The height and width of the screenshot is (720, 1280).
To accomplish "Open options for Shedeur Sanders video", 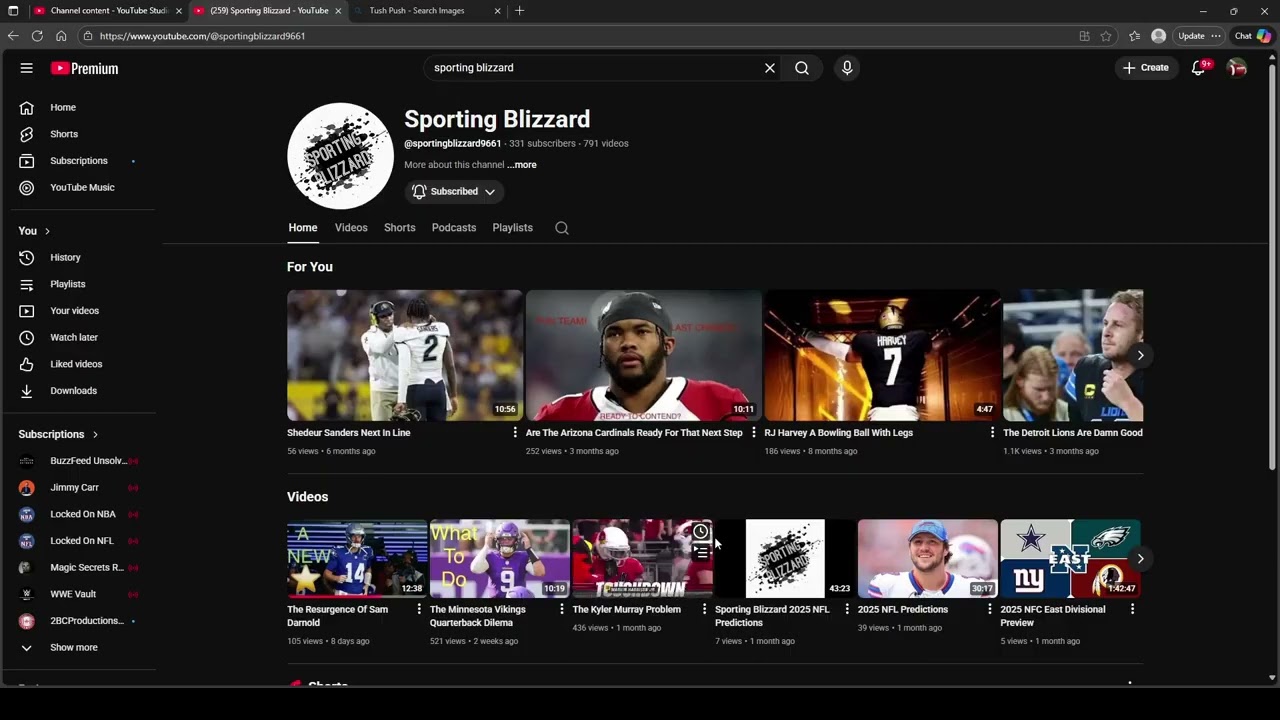I will point(515,433).
